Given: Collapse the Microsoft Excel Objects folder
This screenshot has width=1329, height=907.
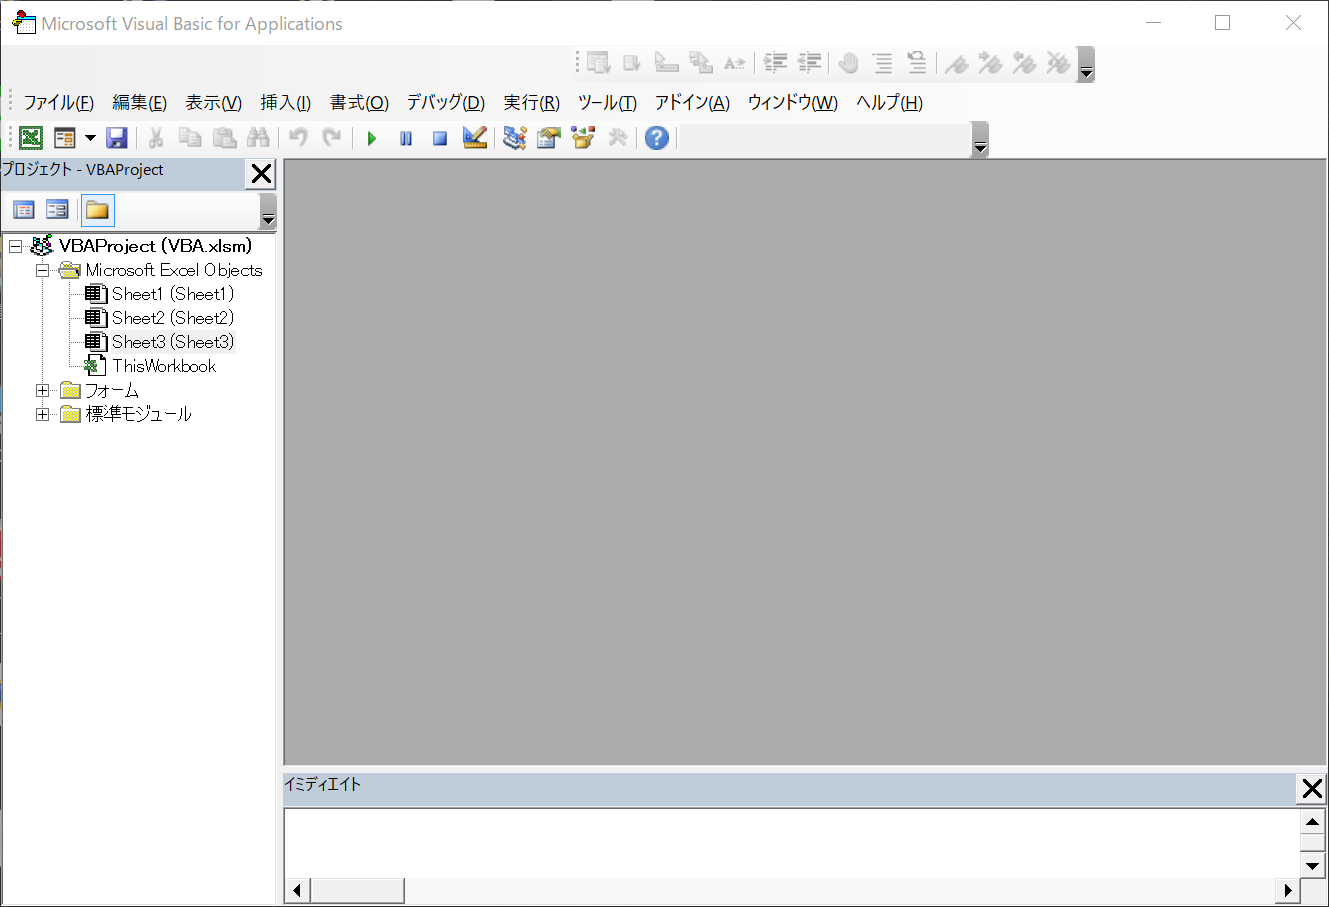Looking at the screenshot, I should (42, 270).
